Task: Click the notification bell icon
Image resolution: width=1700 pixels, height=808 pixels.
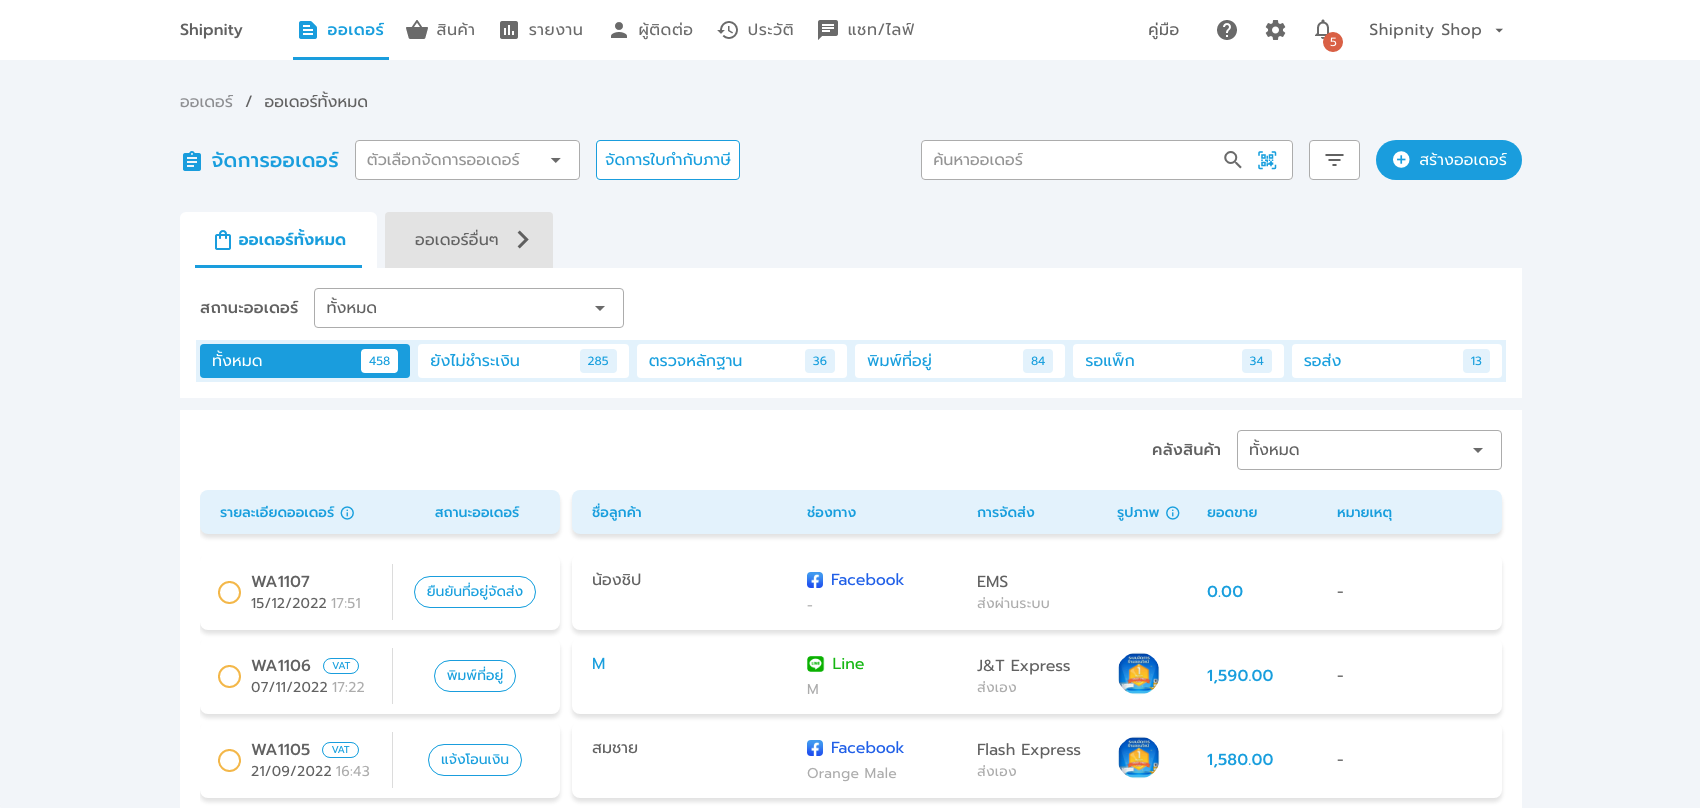Action: tap(1323, 30)
